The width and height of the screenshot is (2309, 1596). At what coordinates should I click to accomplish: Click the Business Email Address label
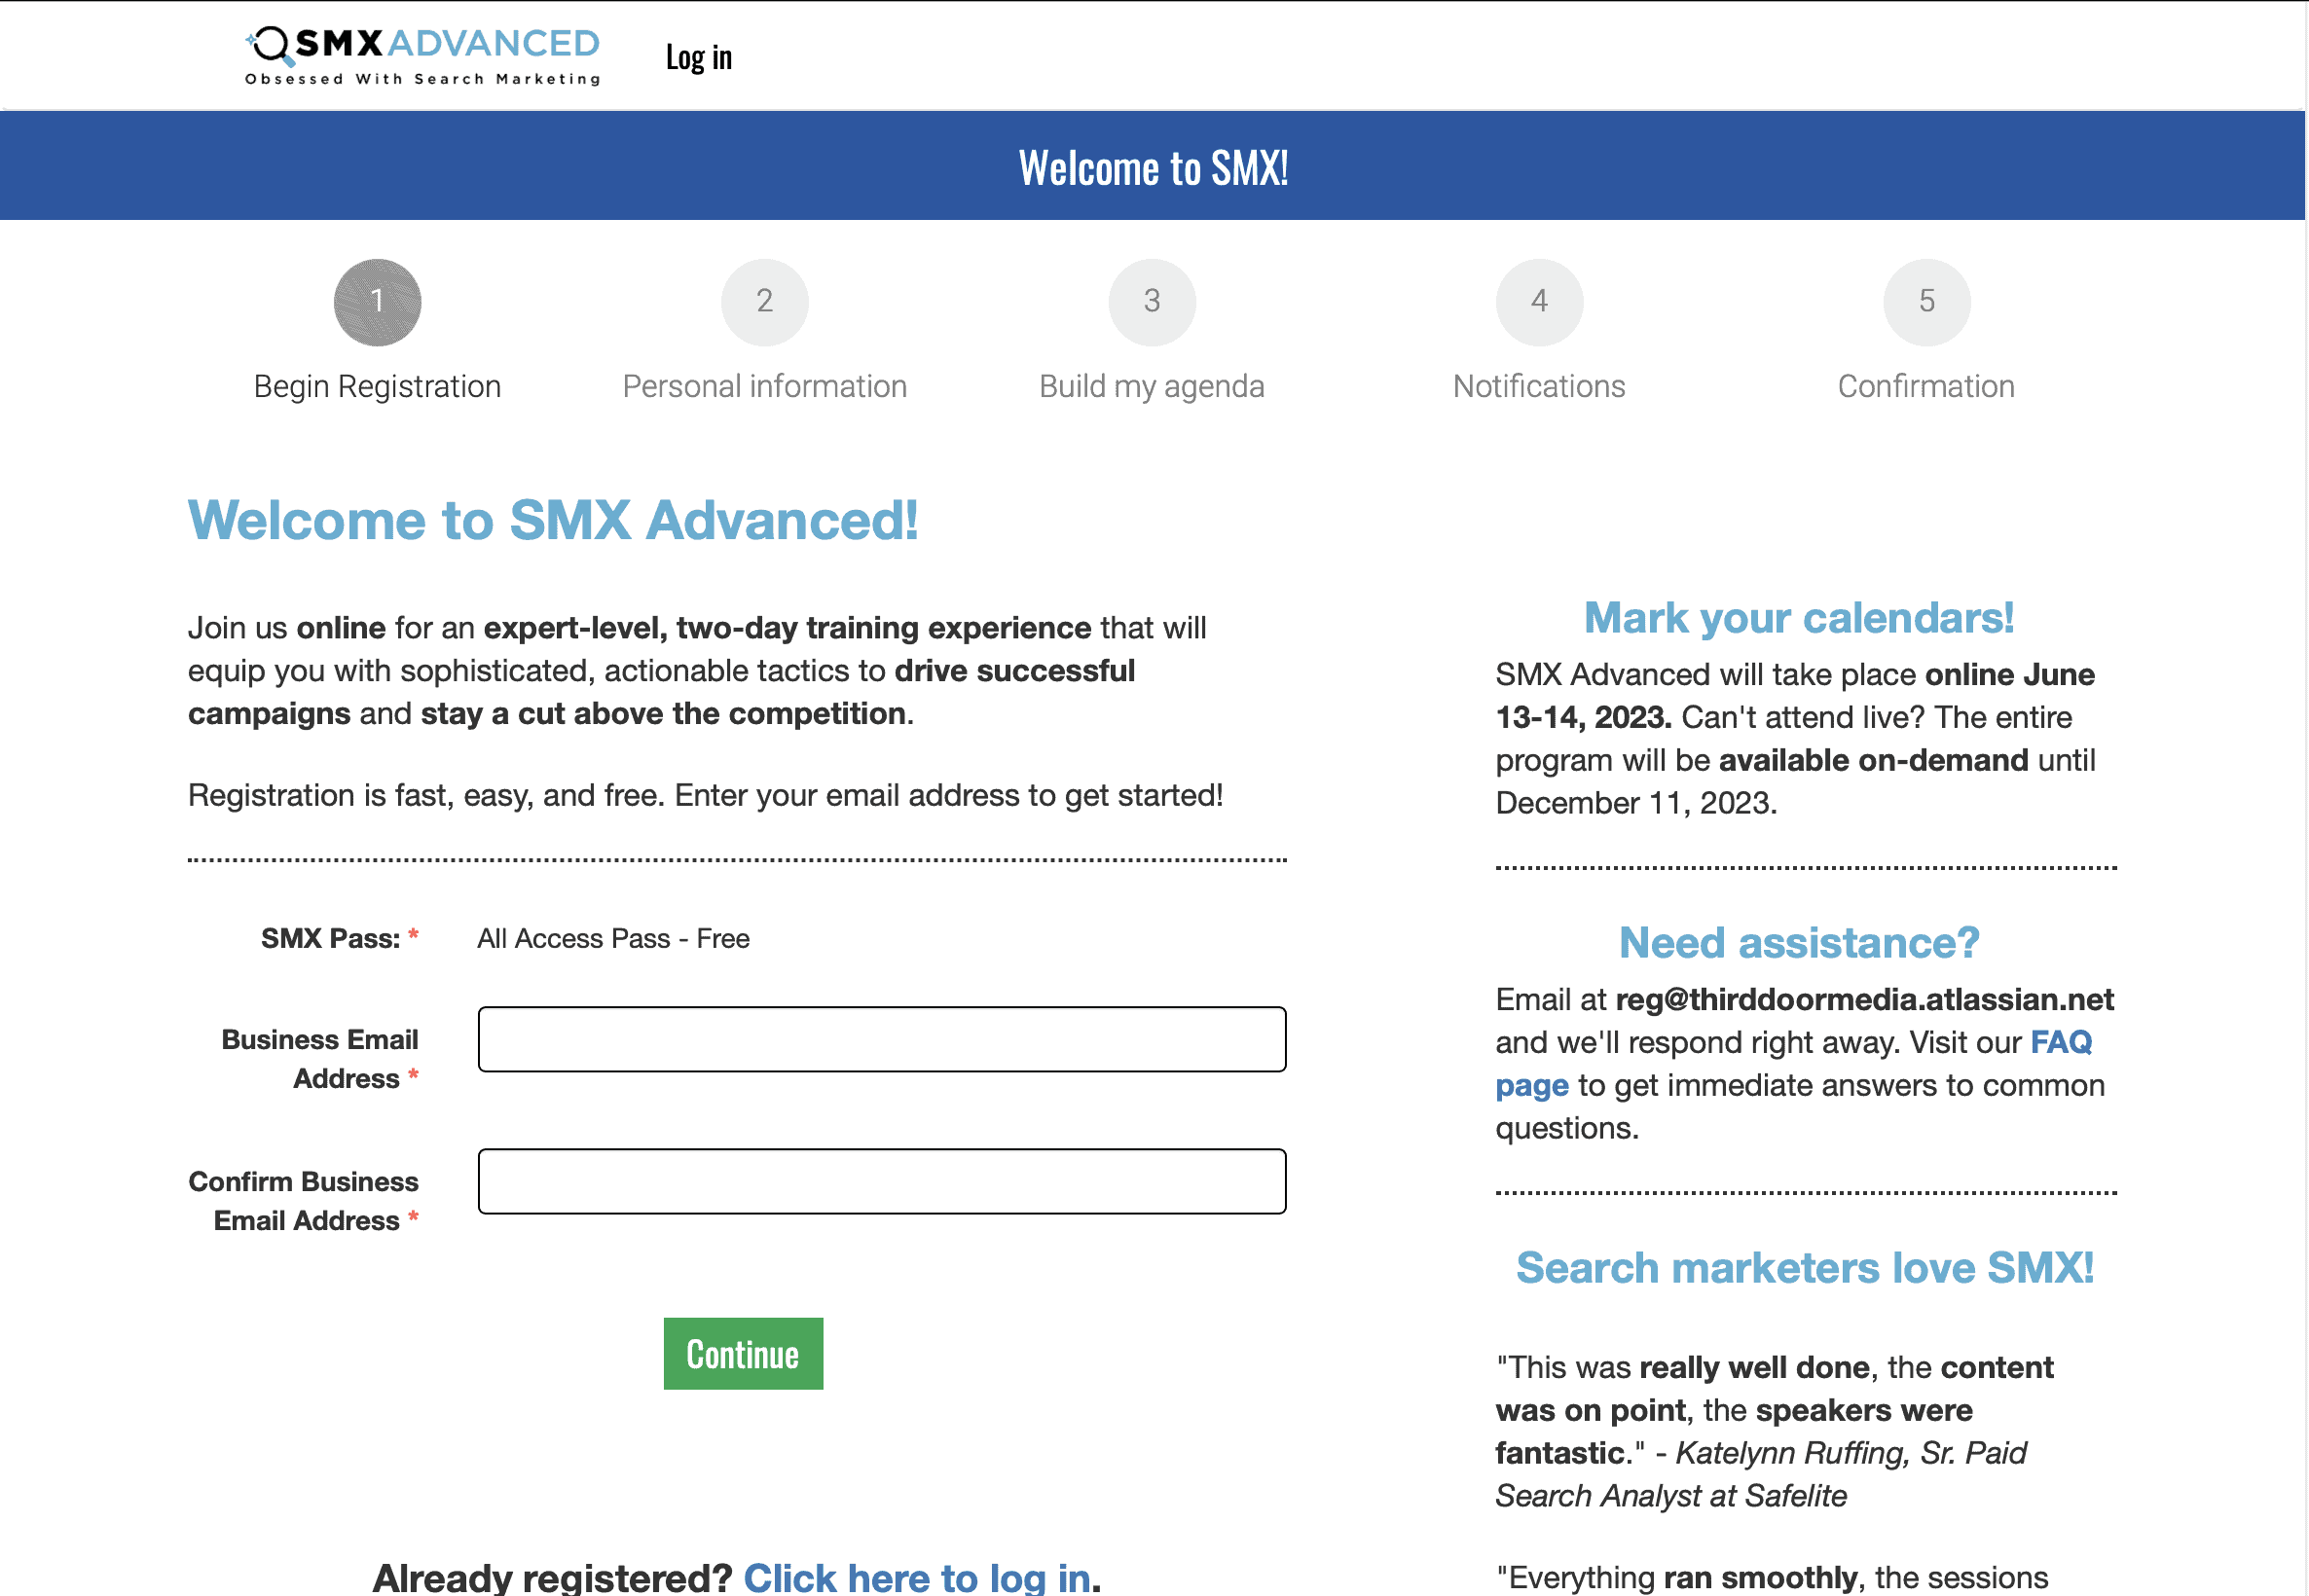tap(320, 1059)
